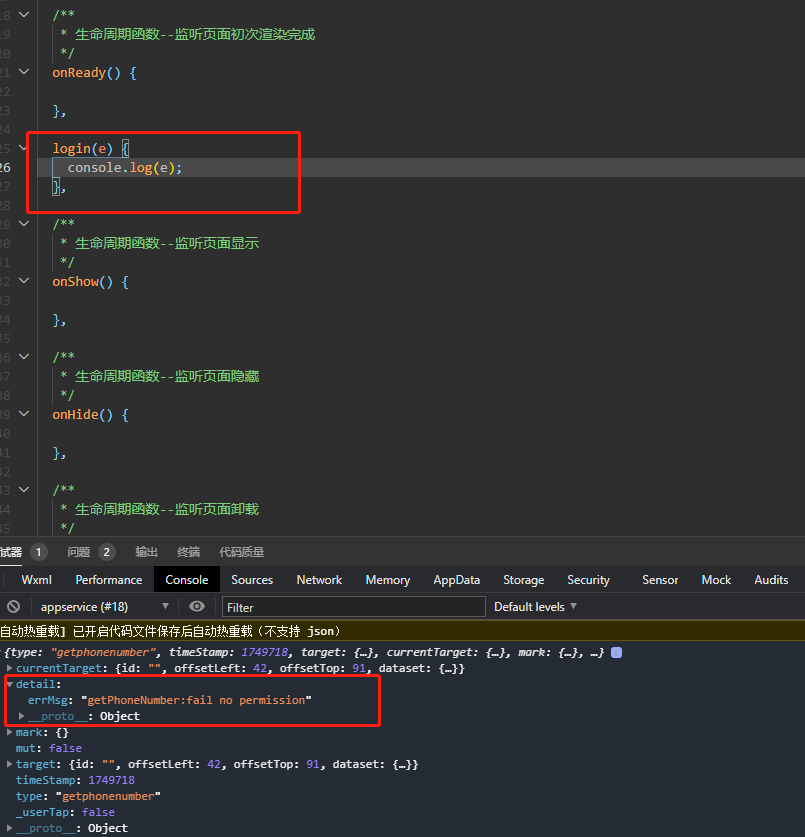The width and height of the screenshot is (805, 837).
Task: Switch to the Network tab
Action: 319,580
